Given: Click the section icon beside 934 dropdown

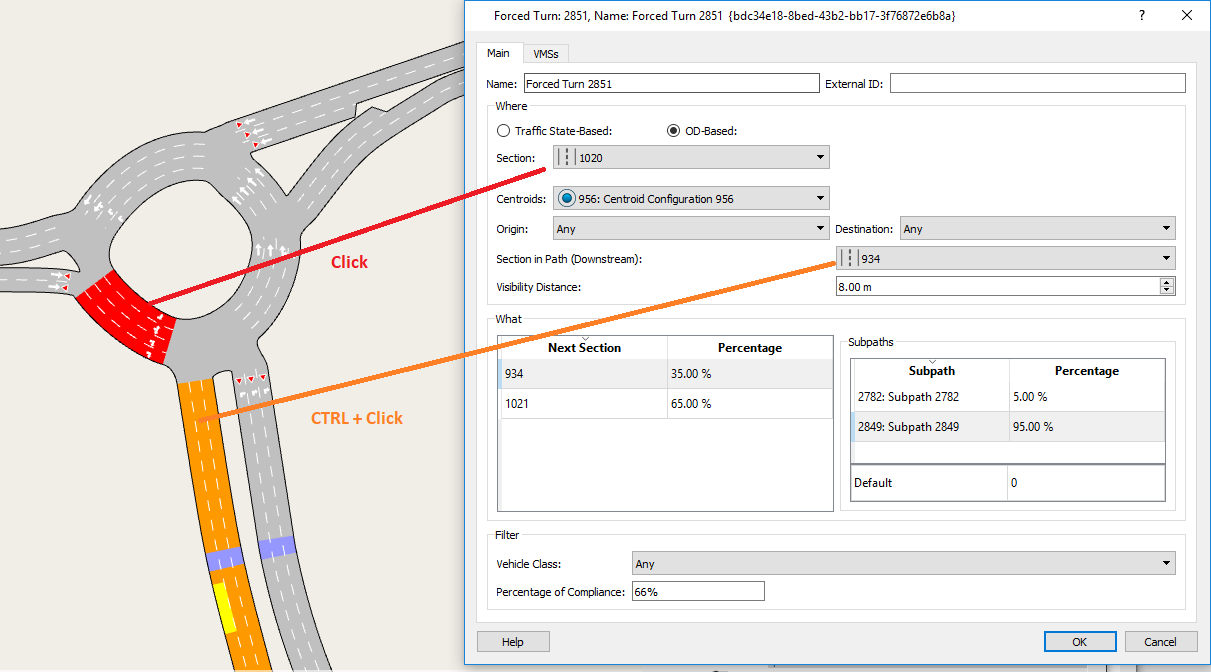Looking at the screenshot, I should [848, 259].
